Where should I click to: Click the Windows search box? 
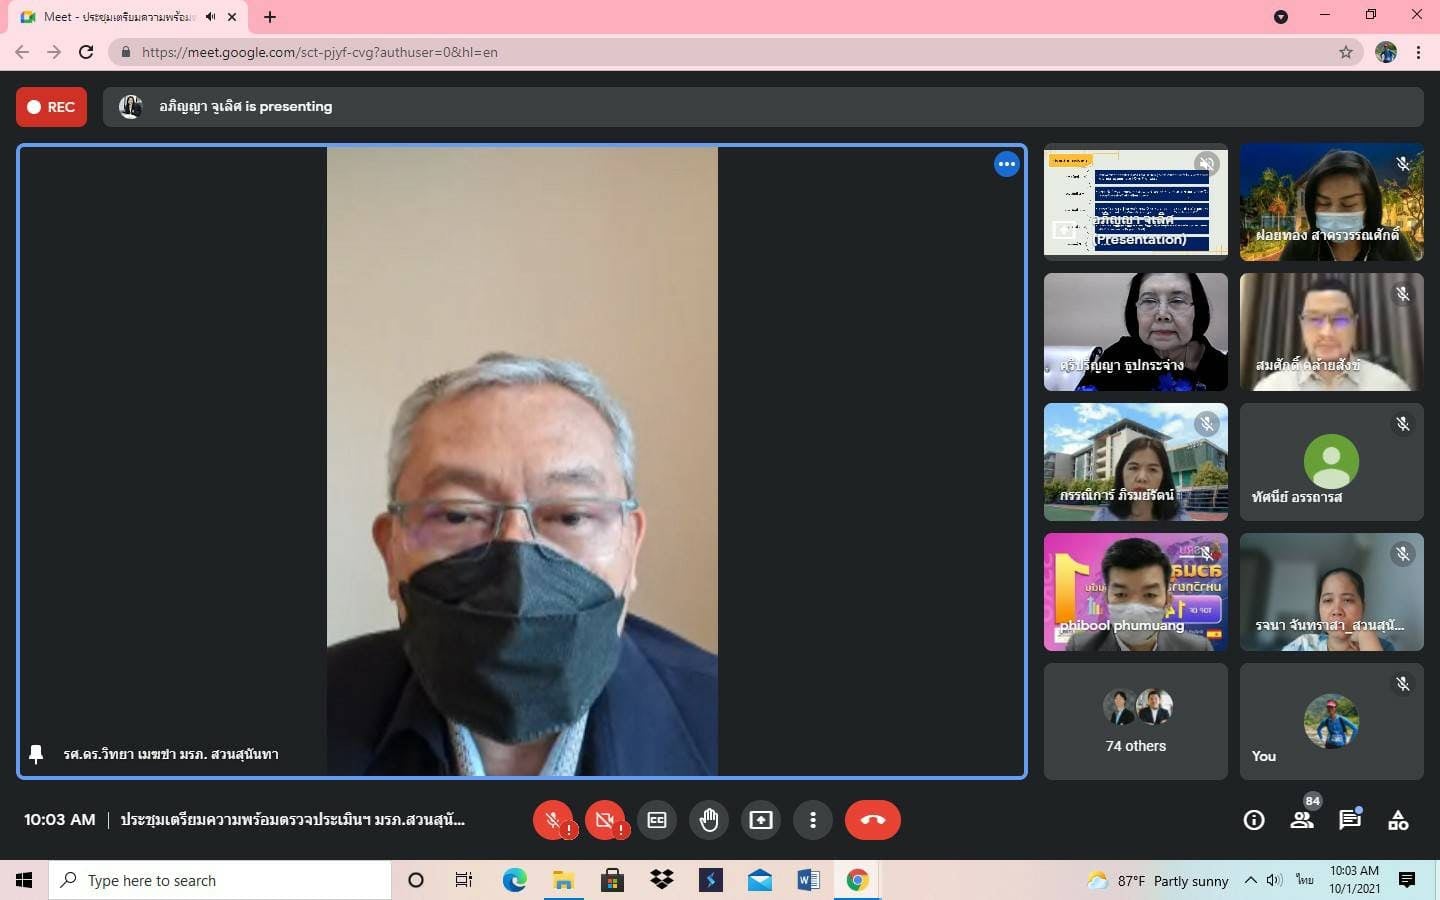[220, 880]
